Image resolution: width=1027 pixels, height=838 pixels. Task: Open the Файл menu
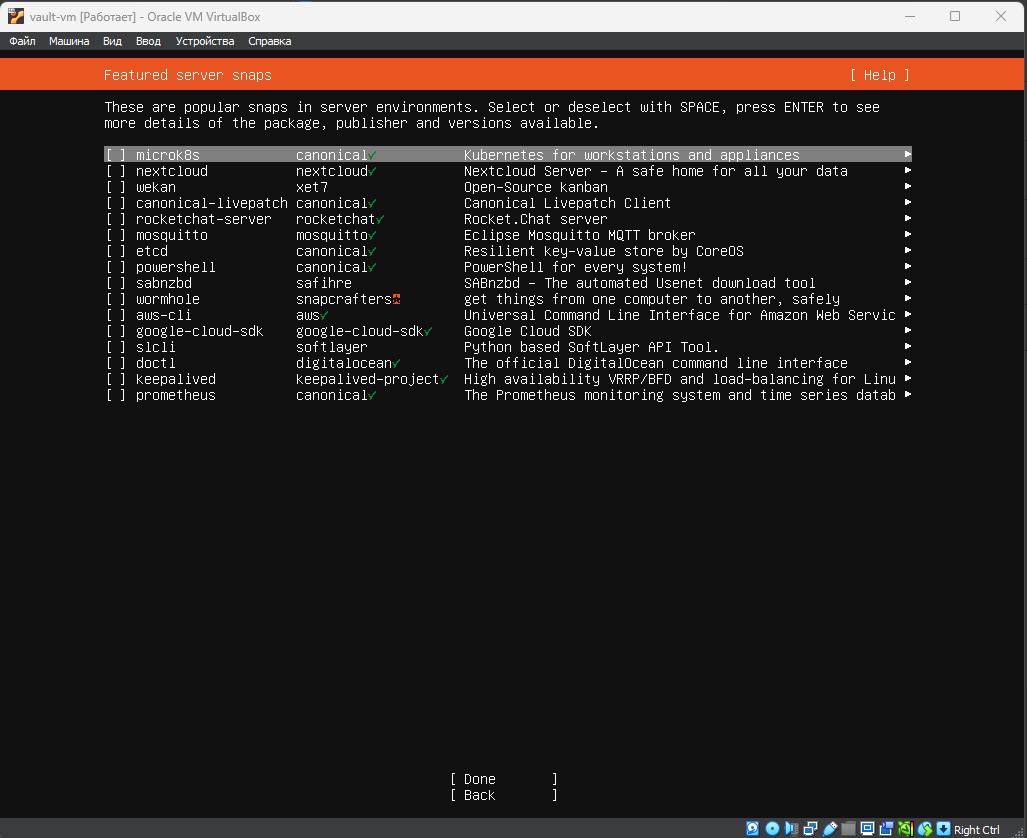point(22,41)
